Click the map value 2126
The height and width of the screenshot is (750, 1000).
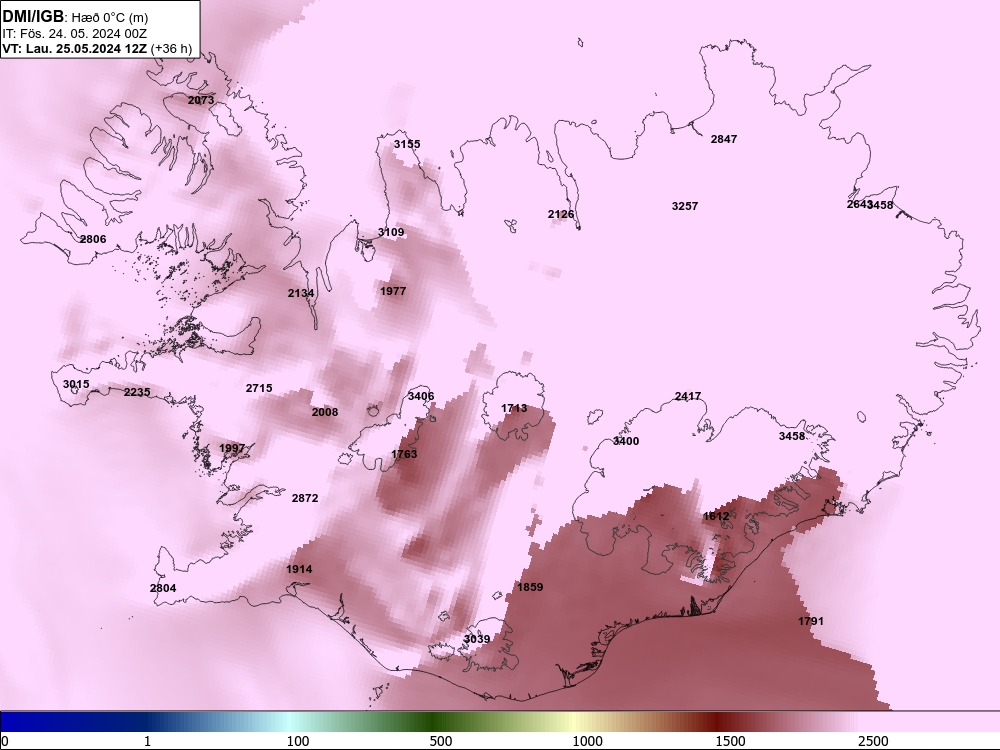click(561, 214)
